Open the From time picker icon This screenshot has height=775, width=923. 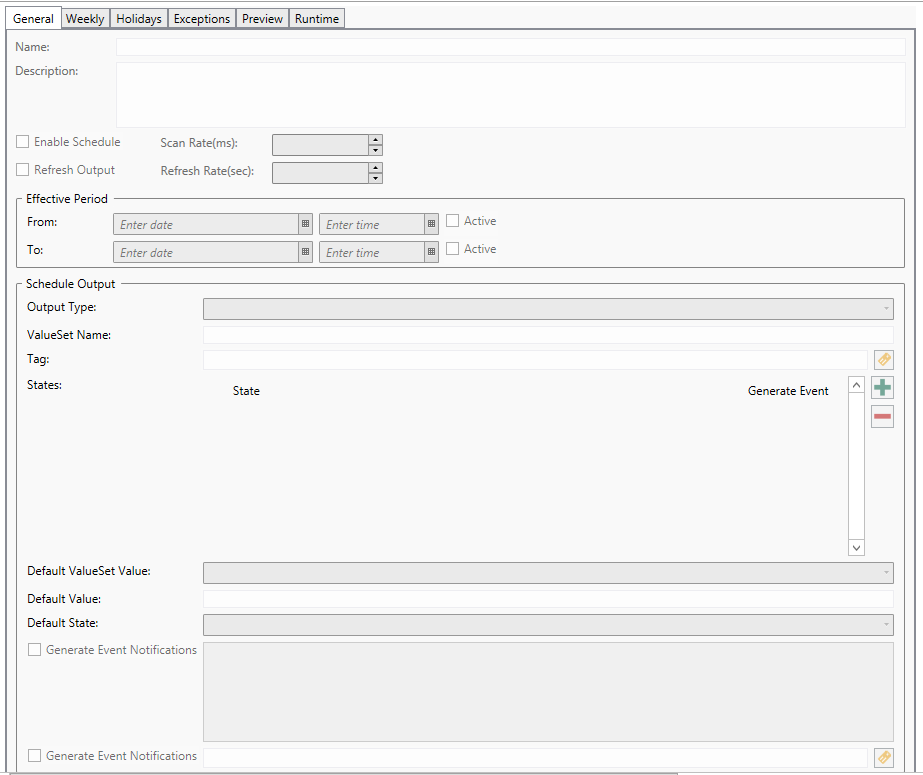tap(431, 224)
